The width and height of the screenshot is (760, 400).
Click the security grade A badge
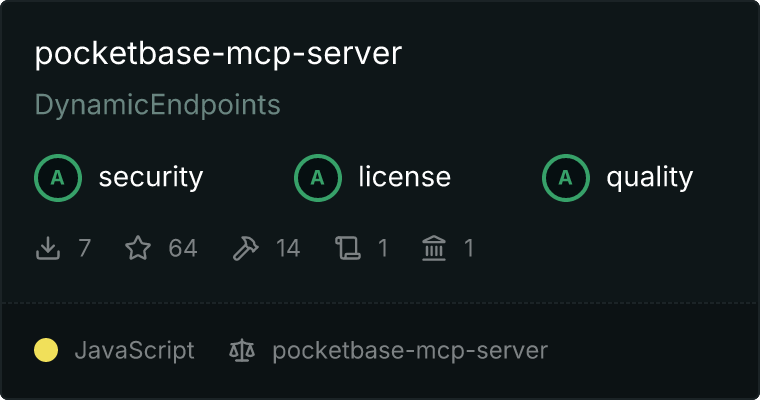pyautogui.click(x=58, y=178)
